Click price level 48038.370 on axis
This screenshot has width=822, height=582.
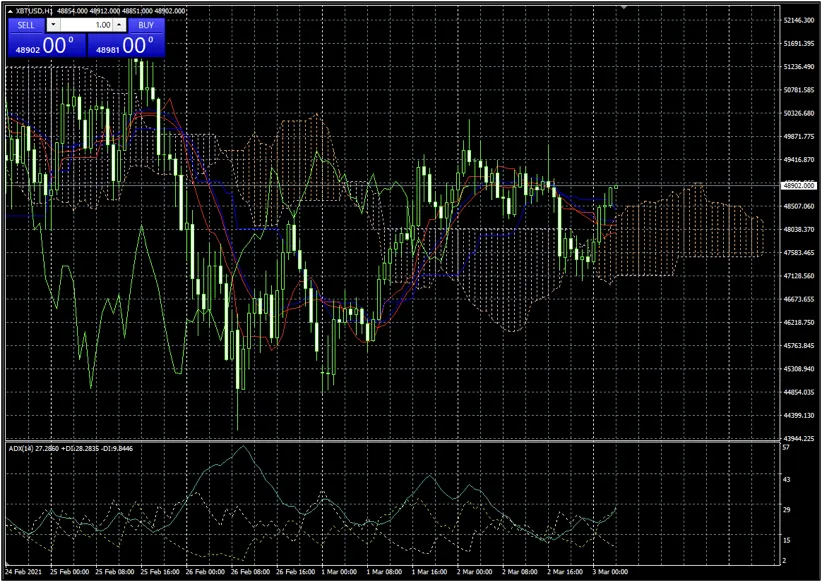(799, 230)
